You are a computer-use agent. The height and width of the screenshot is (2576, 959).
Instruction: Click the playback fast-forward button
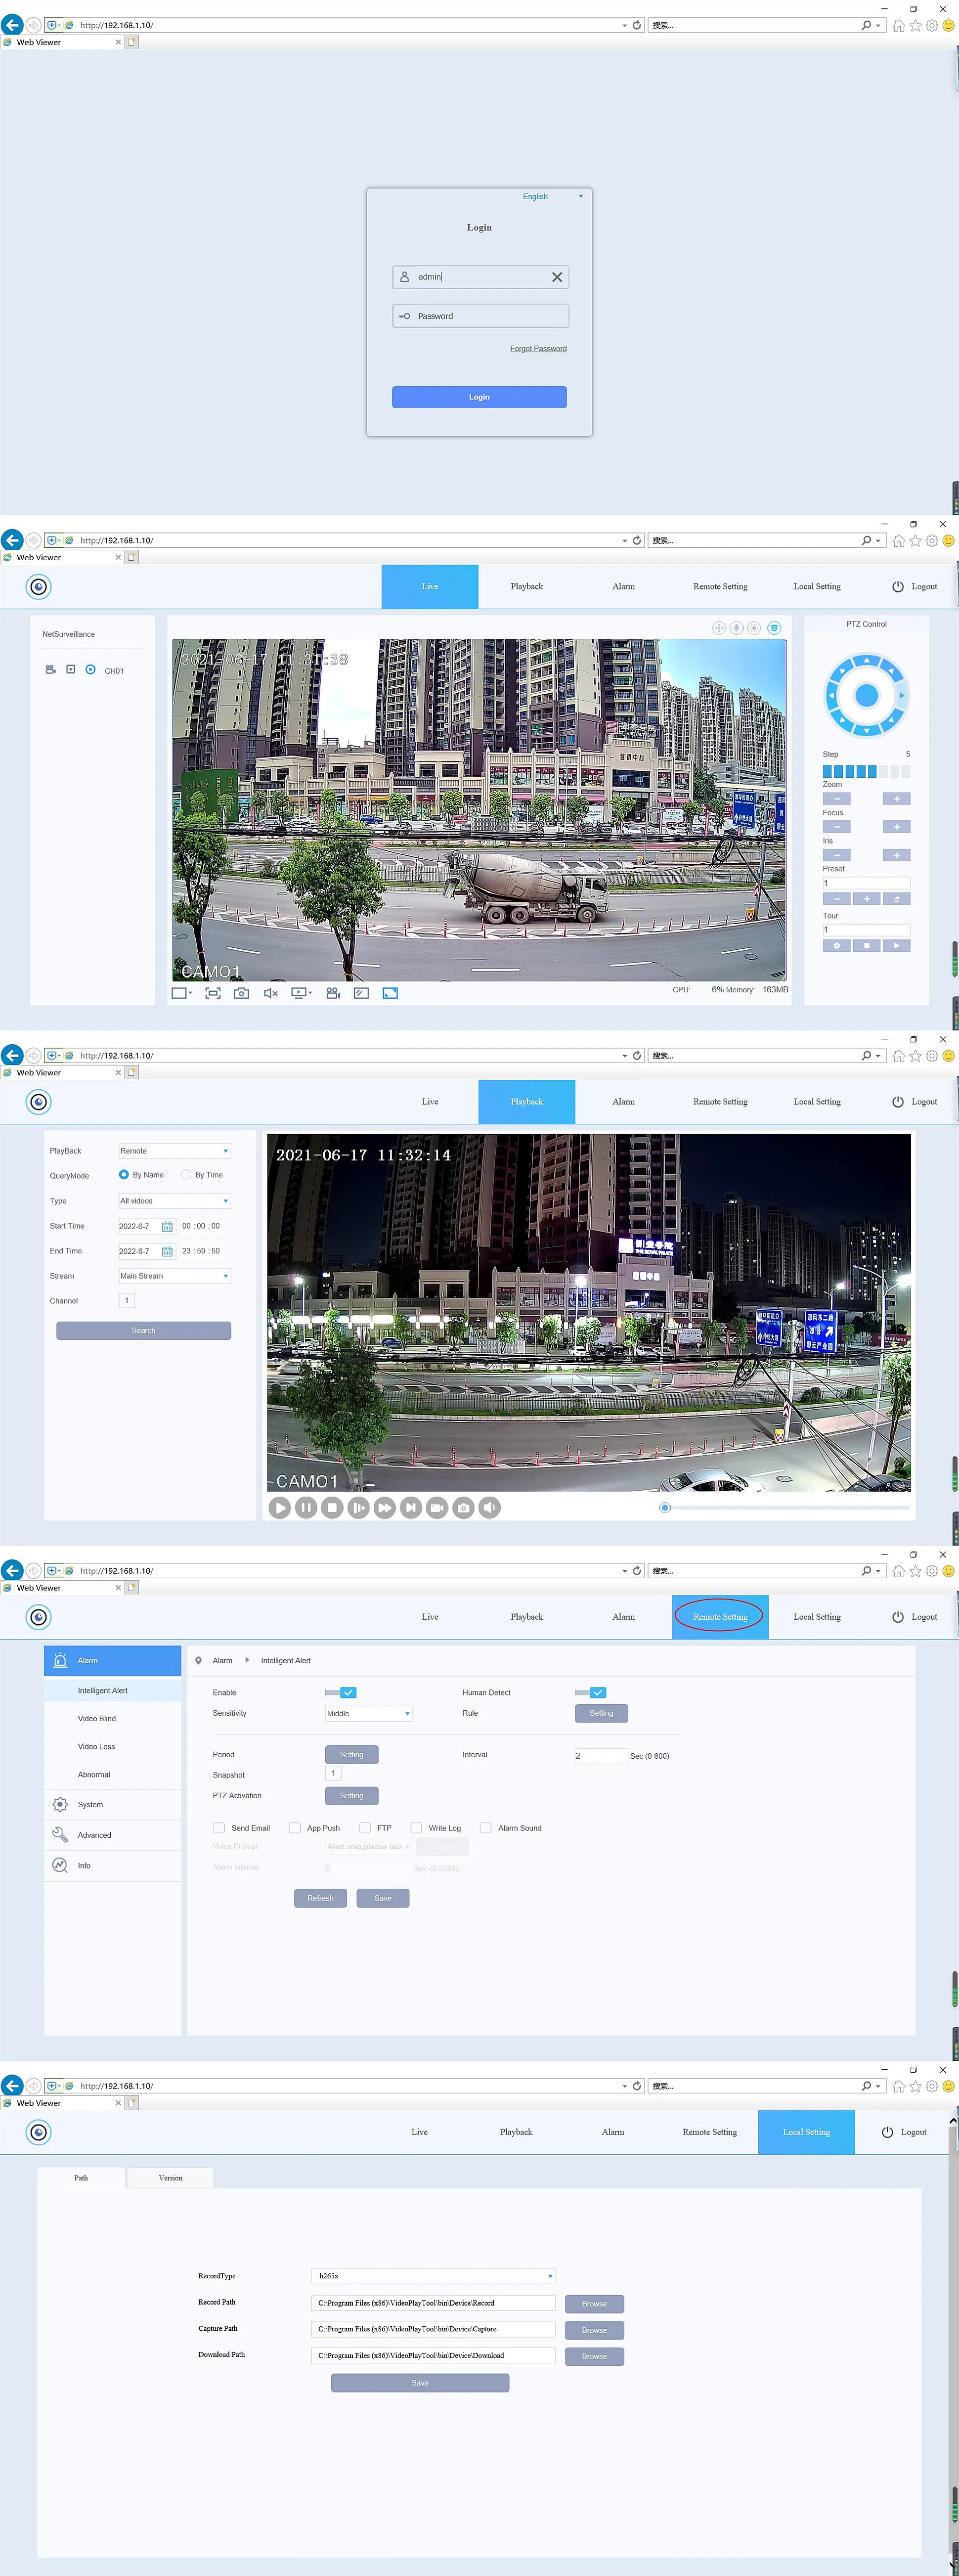point(384,1507)
